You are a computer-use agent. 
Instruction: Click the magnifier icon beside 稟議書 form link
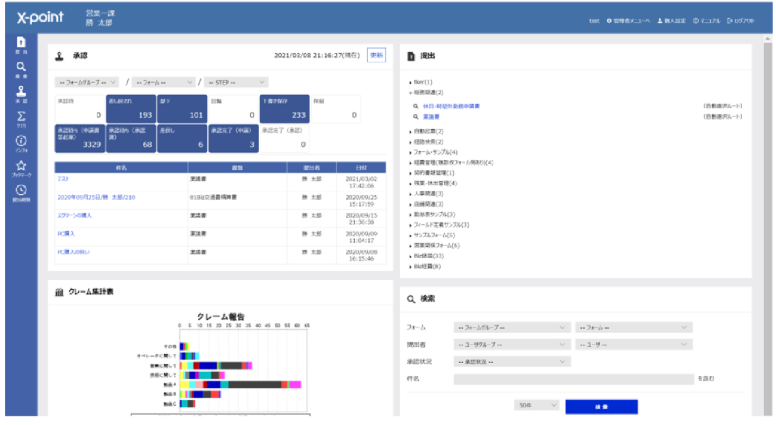pyautogui.click(x=416, y=117)
